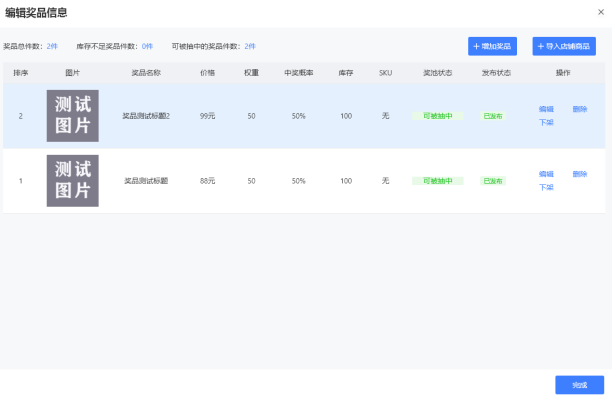Click 编辑 in the 88元 prize row
This screenshot has width=612, height=399.
[x=546, y=174]
